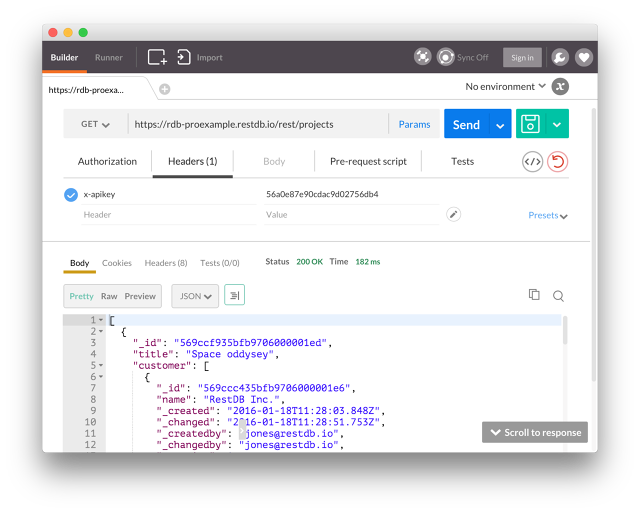Click the save floppy disk icon
The image size is (640, 513).
[x=530, y=124]
